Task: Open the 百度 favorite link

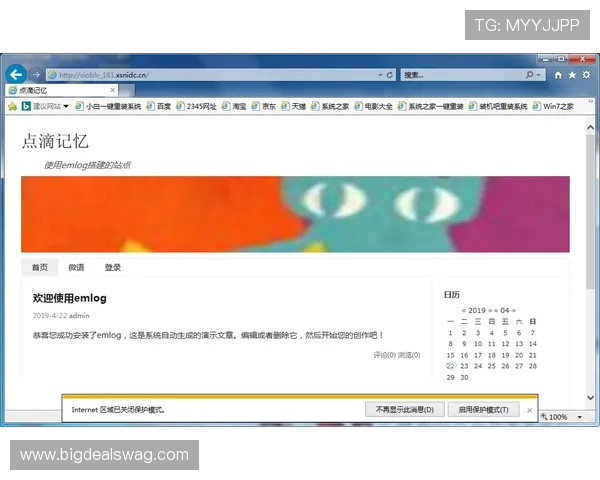Action: coord(159,106)
